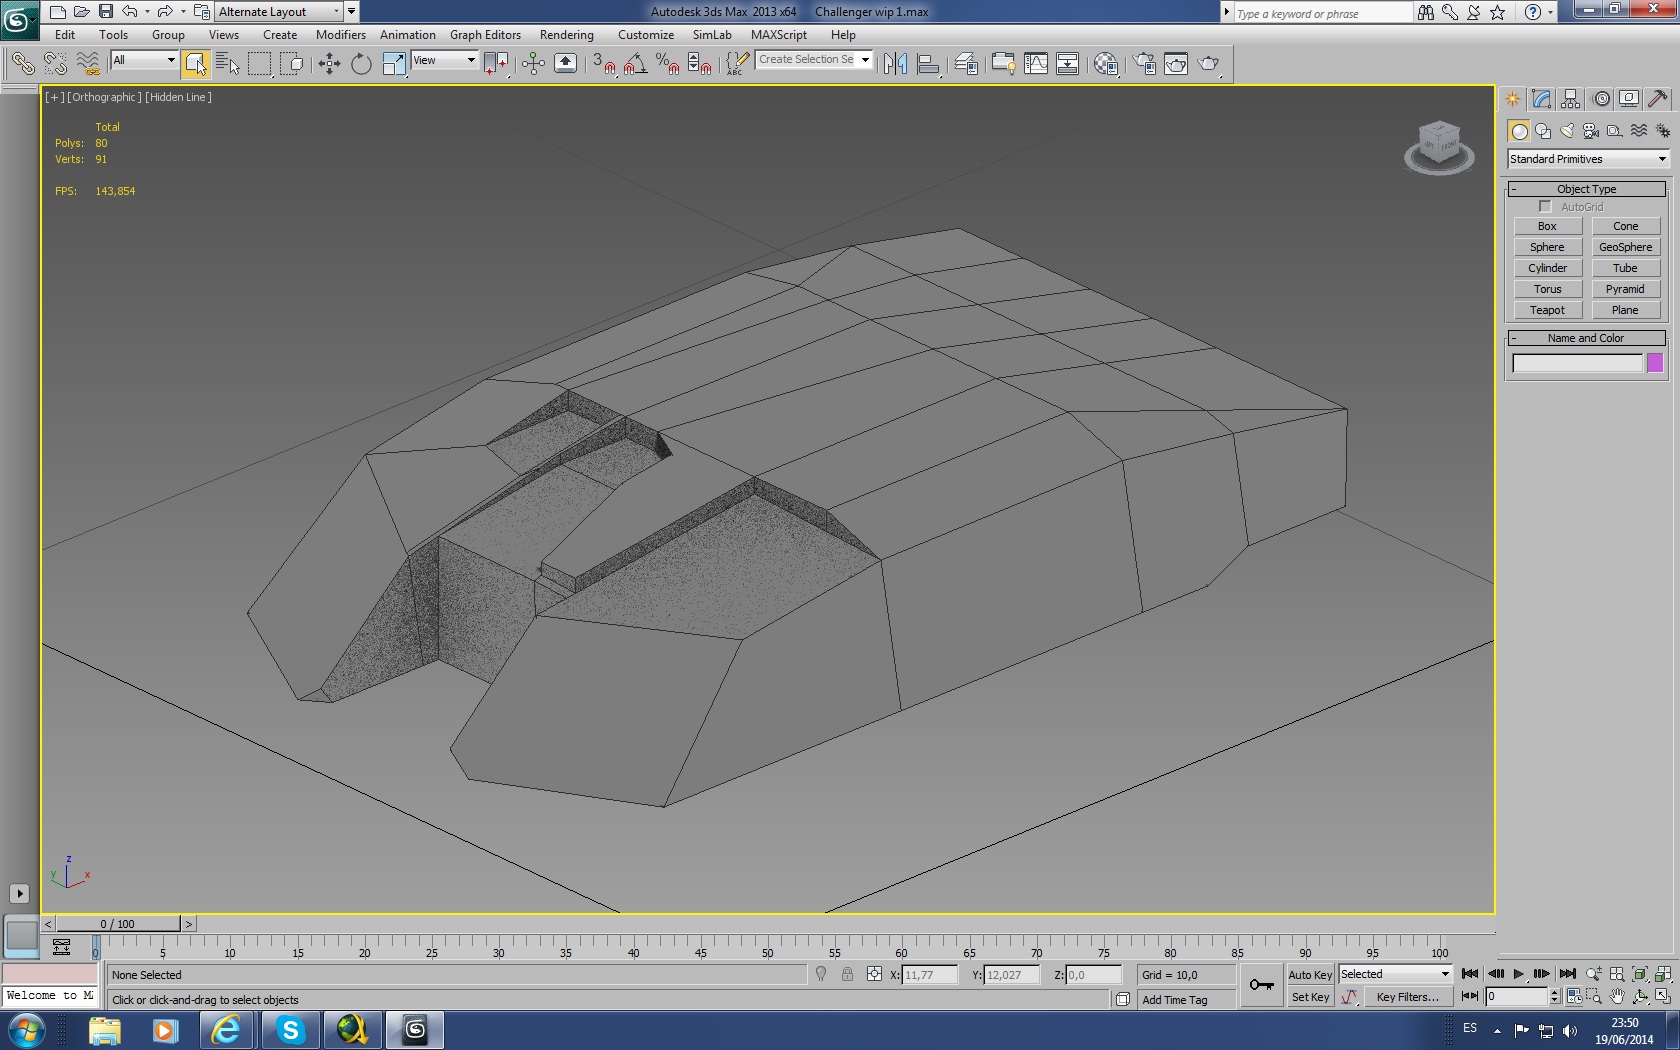
Task: Open the Rendering menu
Action: [566, 35]
